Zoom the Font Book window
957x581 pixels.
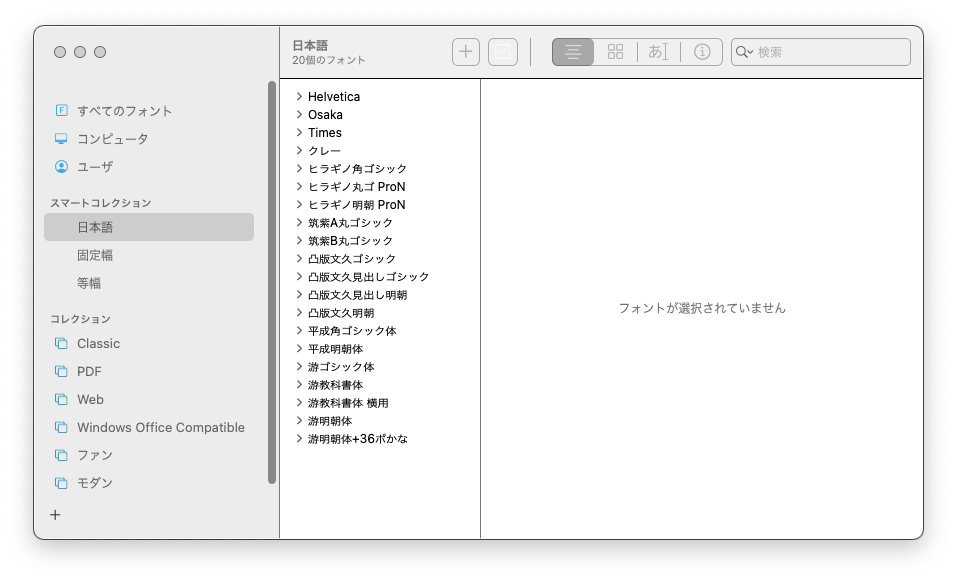pyautogui.click(x=100, y=52)
